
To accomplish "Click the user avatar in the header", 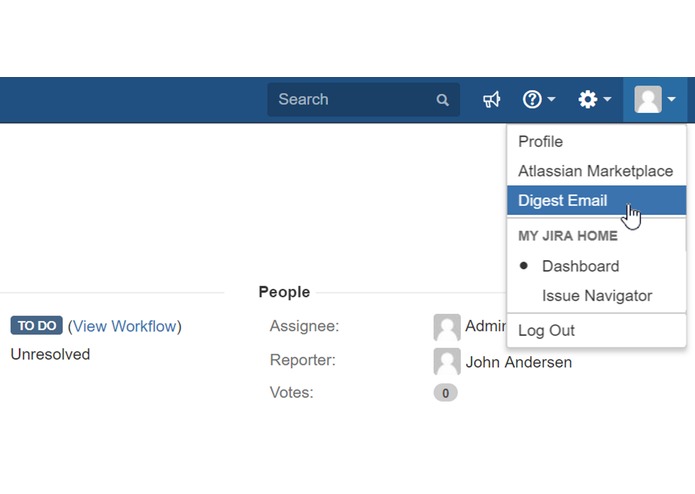I will tap(648, 99).
